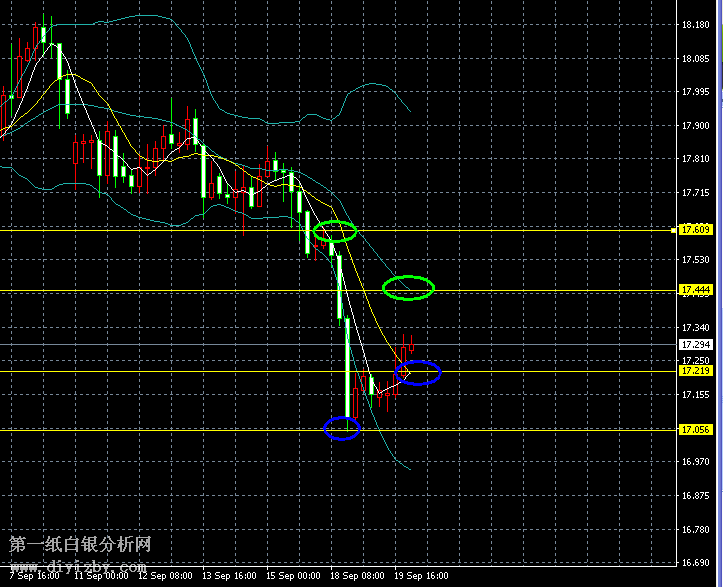Select the blue ellipse at the 17.219 level
The width and height of the screenshot is (723, 587).
(418, 373)
